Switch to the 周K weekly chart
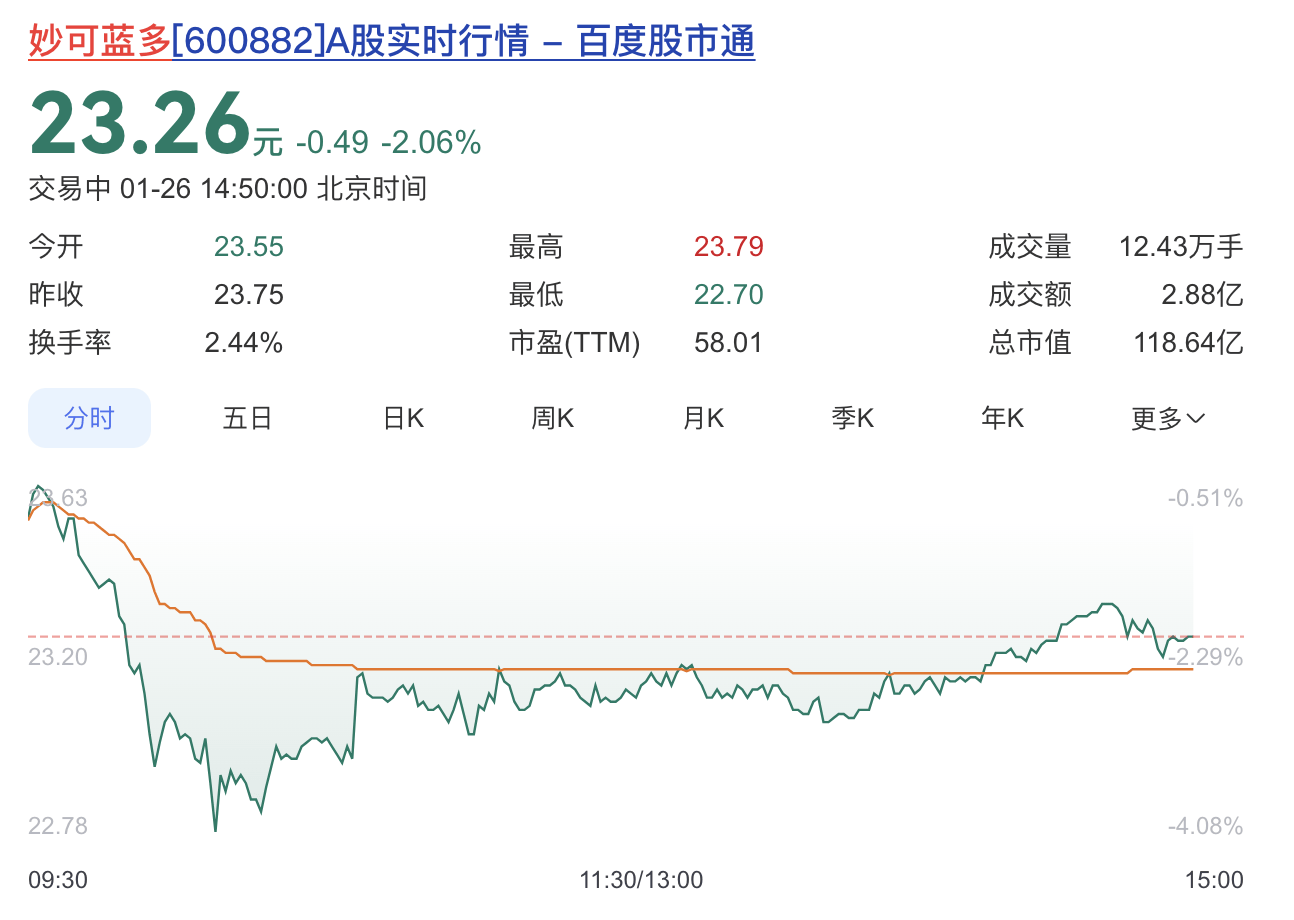The image size is (1294, 920). pos(551,418)
